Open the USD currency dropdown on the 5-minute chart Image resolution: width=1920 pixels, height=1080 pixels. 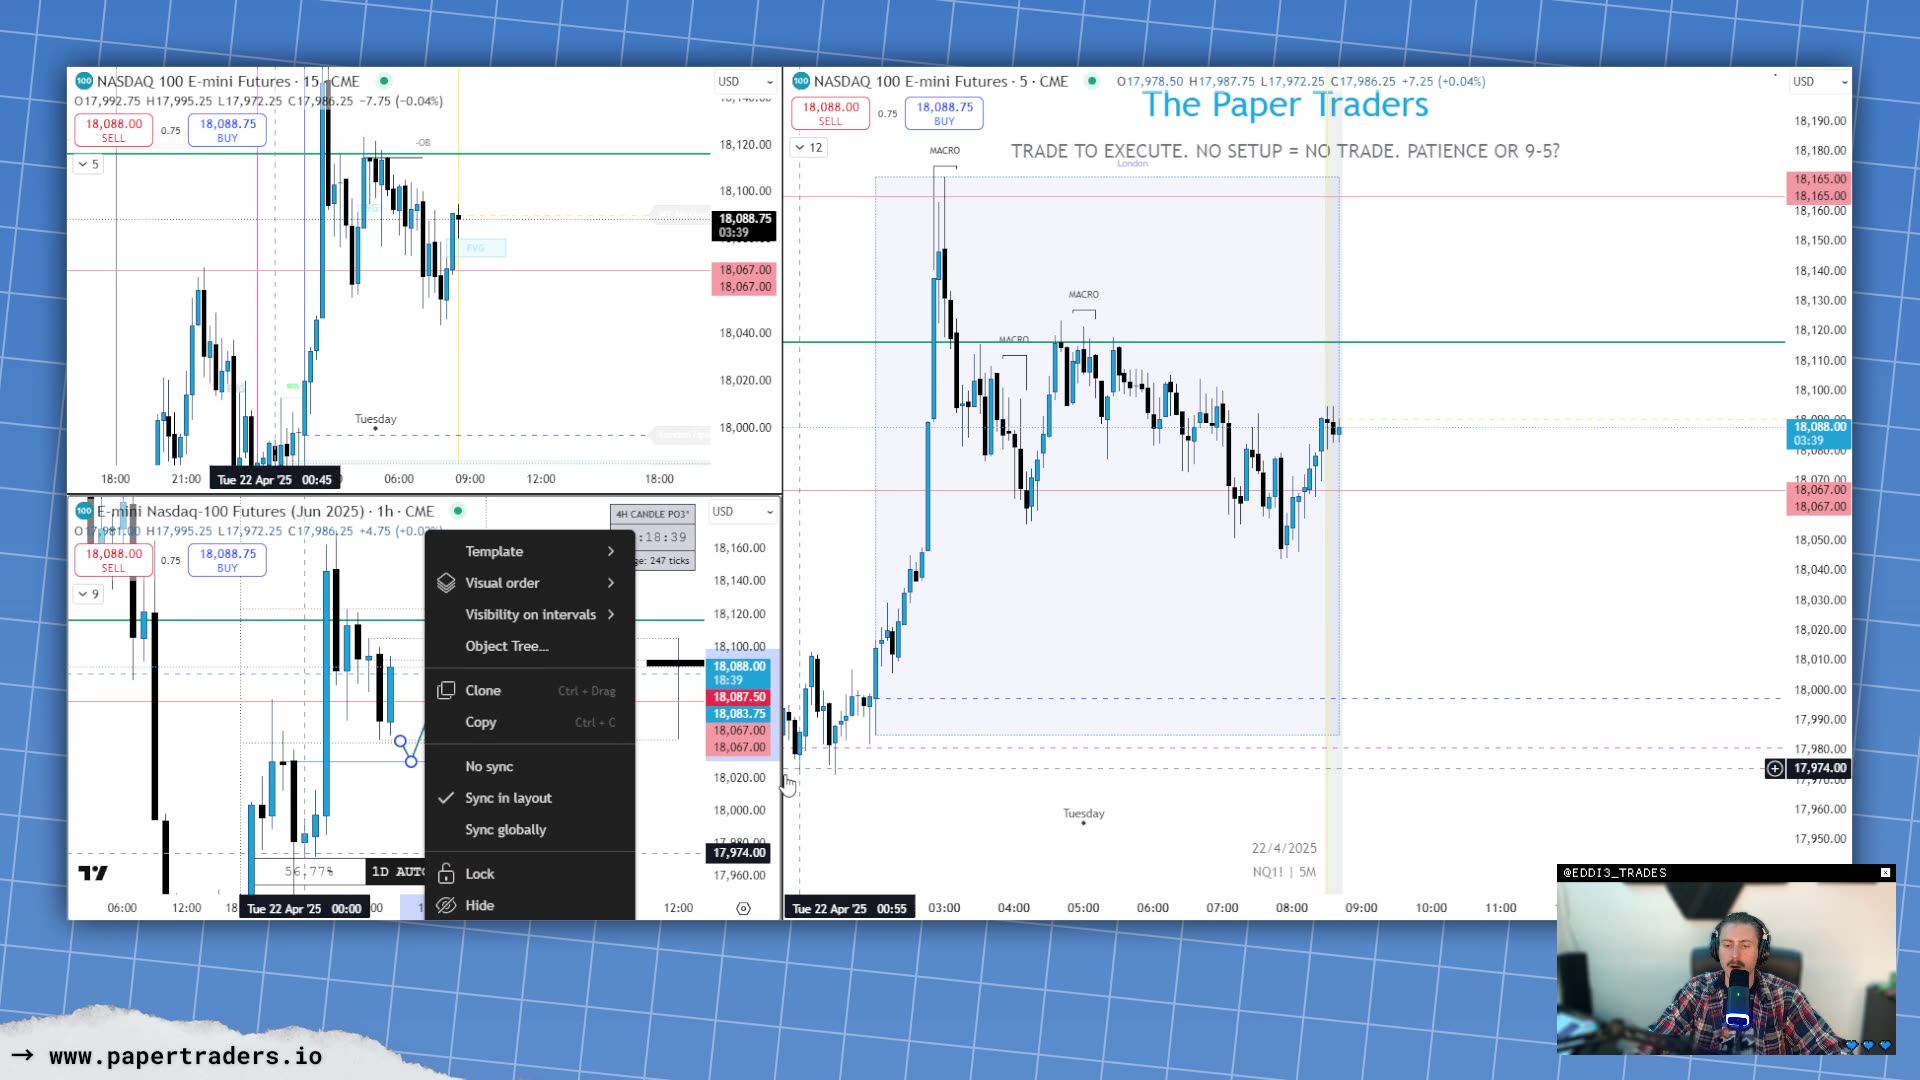point(1819,81)
